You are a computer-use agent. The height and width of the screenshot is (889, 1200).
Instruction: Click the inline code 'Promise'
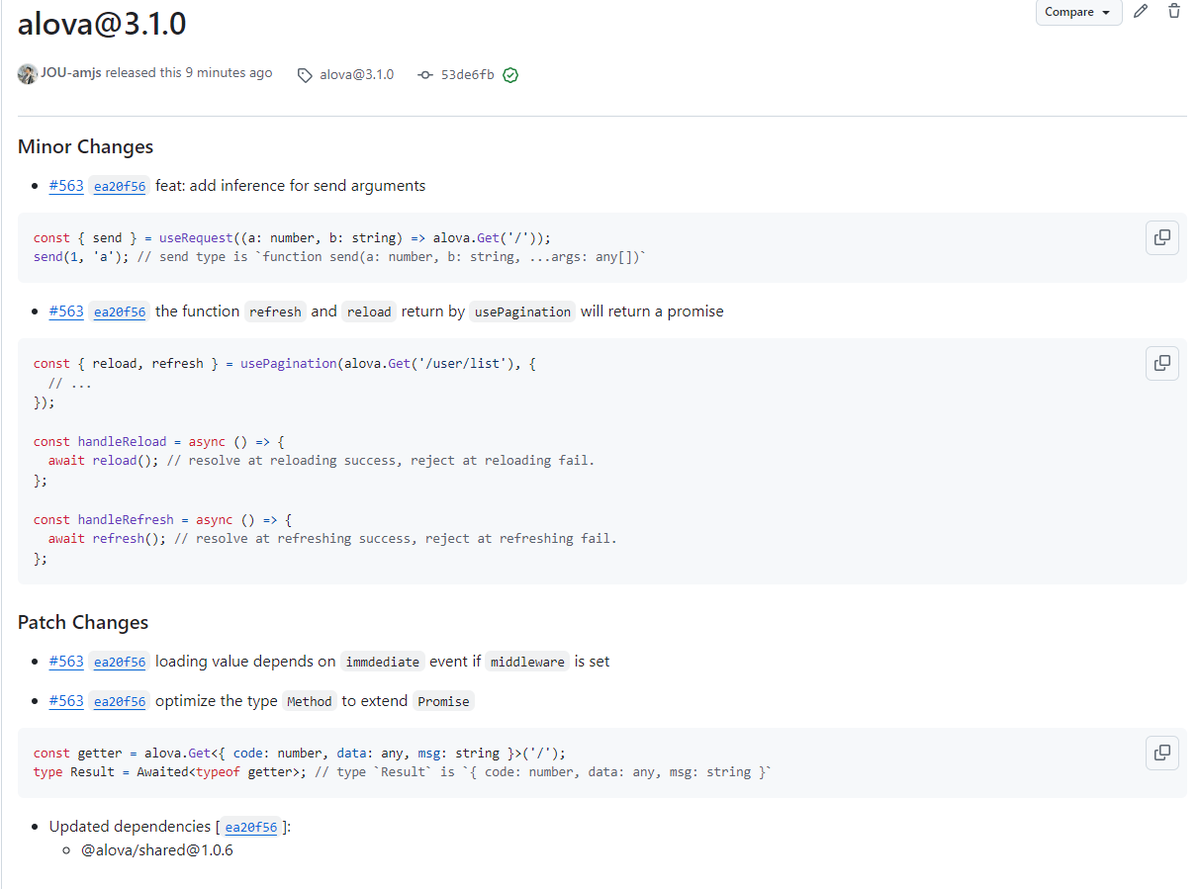[x=443, y=702]
